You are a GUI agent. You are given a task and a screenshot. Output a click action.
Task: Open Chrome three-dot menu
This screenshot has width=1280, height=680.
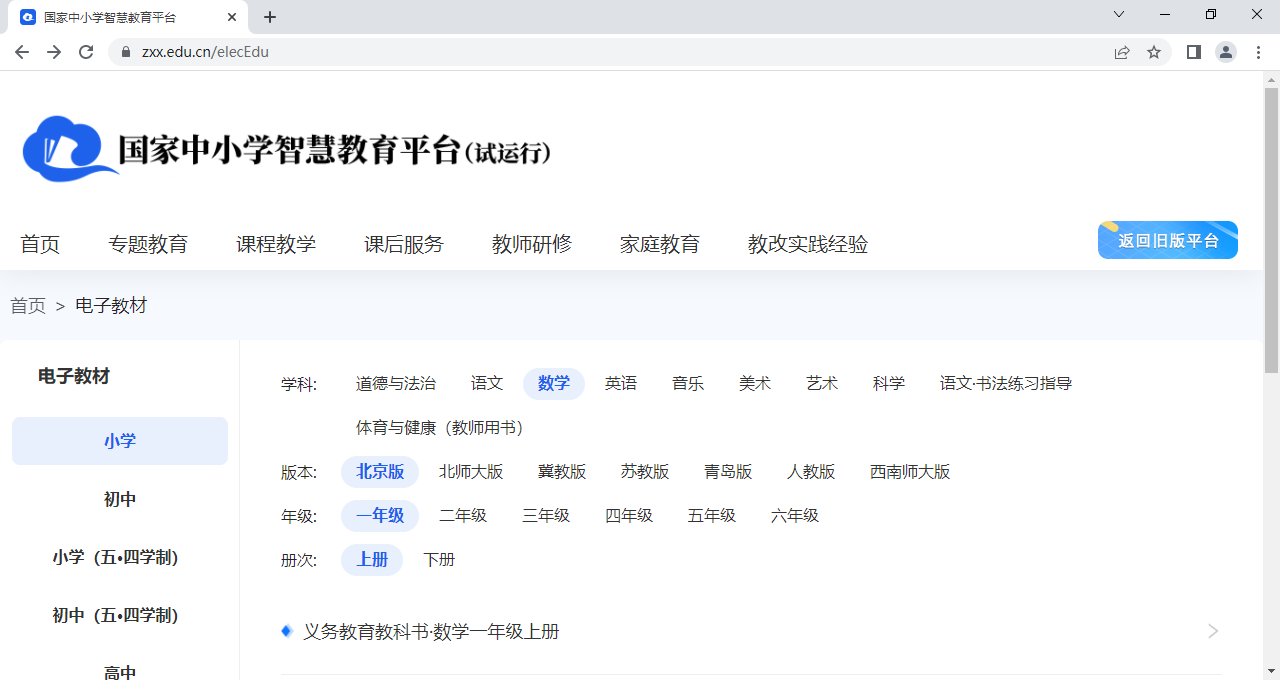pos(1259,52)
